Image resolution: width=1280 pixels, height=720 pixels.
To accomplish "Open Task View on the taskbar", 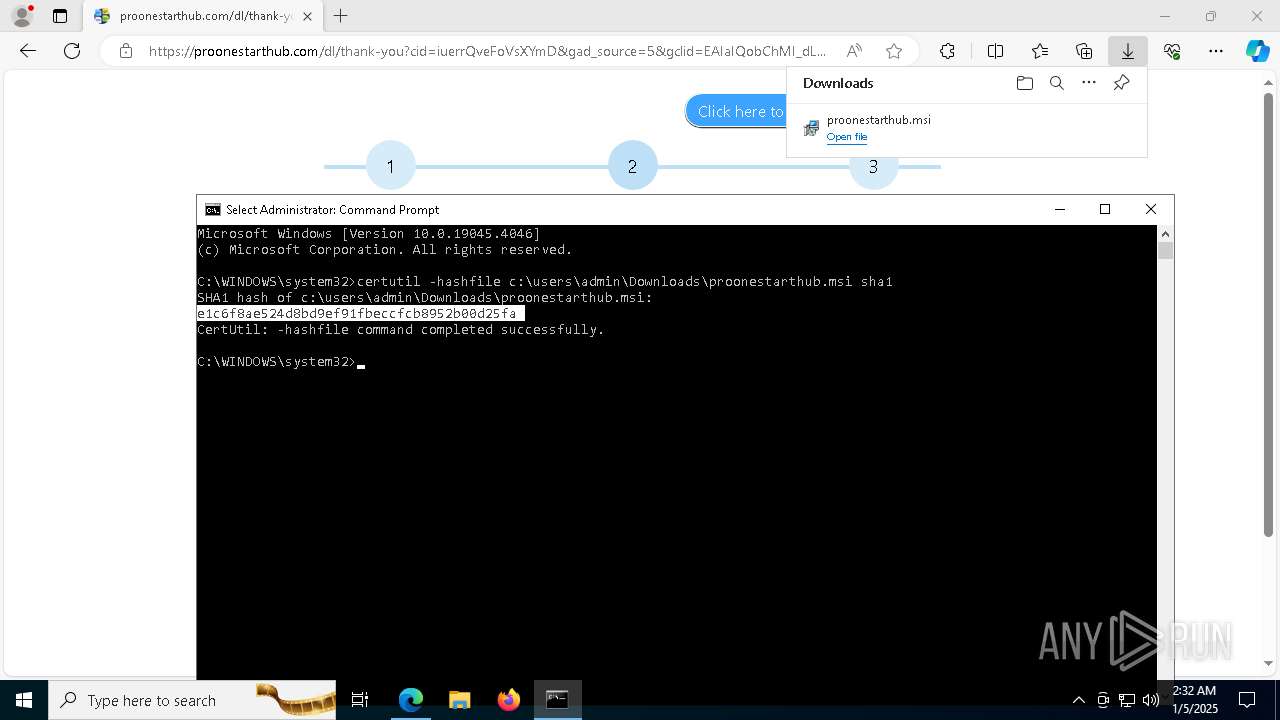I will [360, 700].
